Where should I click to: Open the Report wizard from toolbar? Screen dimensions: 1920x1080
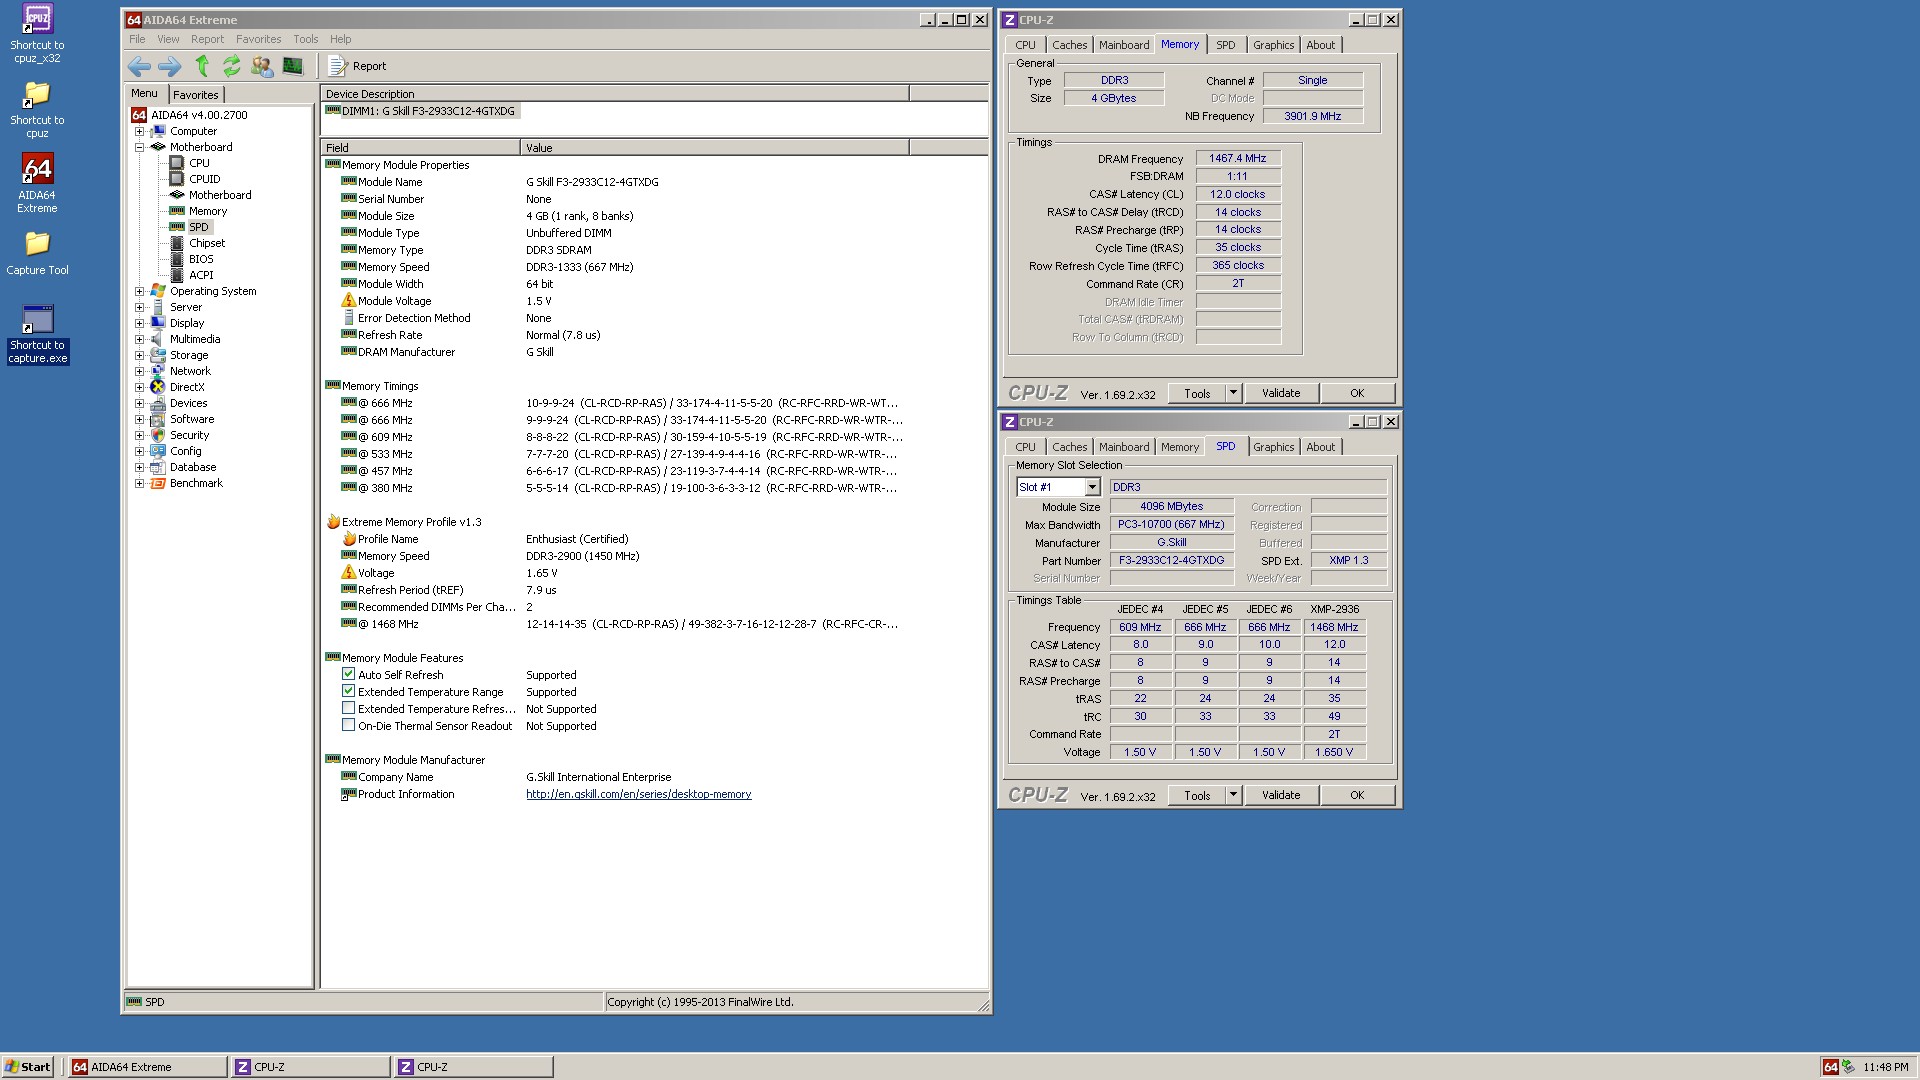pyautogui.click(x=358, y=66)
